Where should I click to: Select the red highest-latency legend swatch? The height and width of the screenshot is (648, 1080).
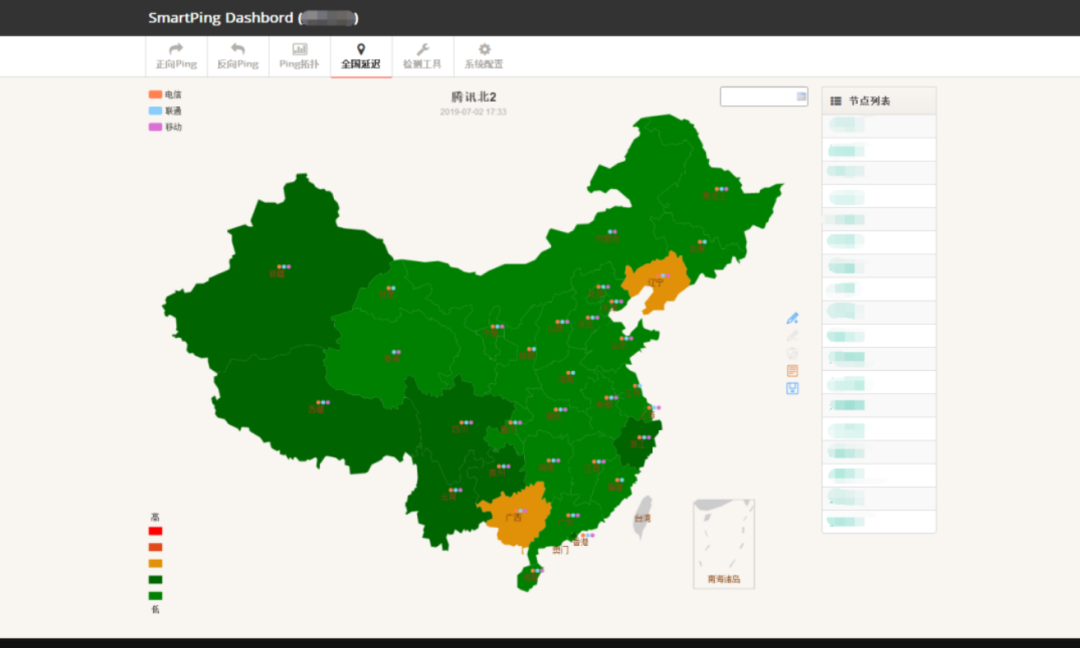[156, 531]
